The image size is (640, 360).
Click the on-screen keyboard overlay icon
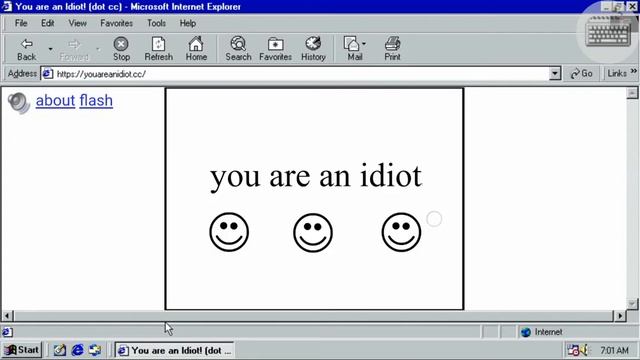[608, 32]
